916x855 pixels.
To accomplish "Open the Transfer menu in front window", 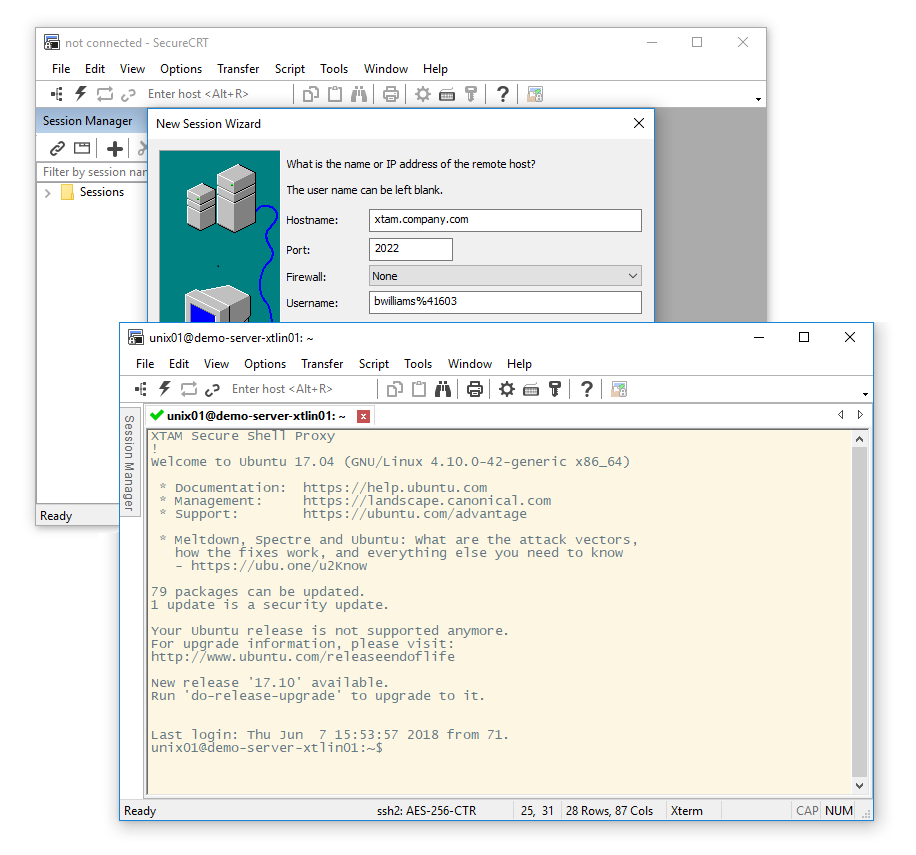I will click(x=322, y=364).
